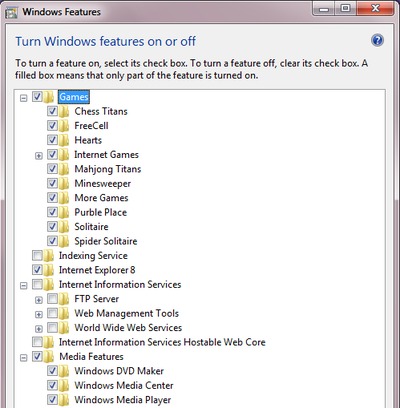The image size is (400, 408).
Task: Click the folder icon beside Windows Media Player
Action: pyautogui.click(x=64, y=400)
